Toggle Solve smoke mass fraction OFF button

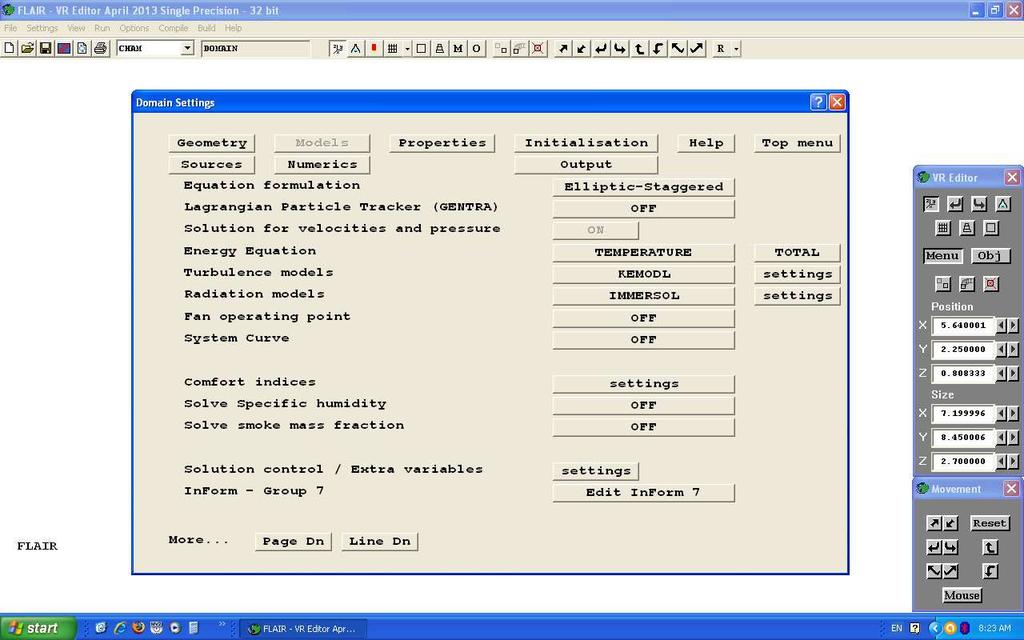tap(643, 427)
